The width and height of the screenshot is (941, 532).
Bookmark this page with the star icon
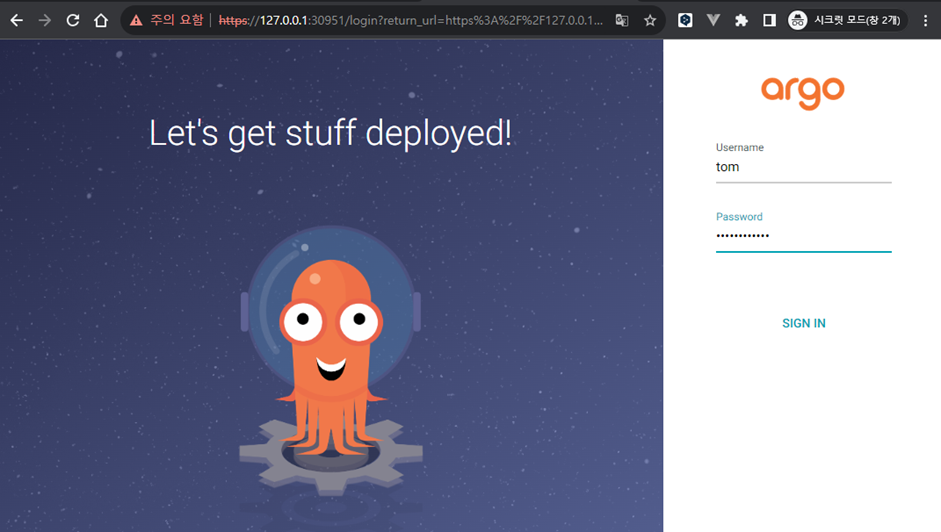click(650, 20)
